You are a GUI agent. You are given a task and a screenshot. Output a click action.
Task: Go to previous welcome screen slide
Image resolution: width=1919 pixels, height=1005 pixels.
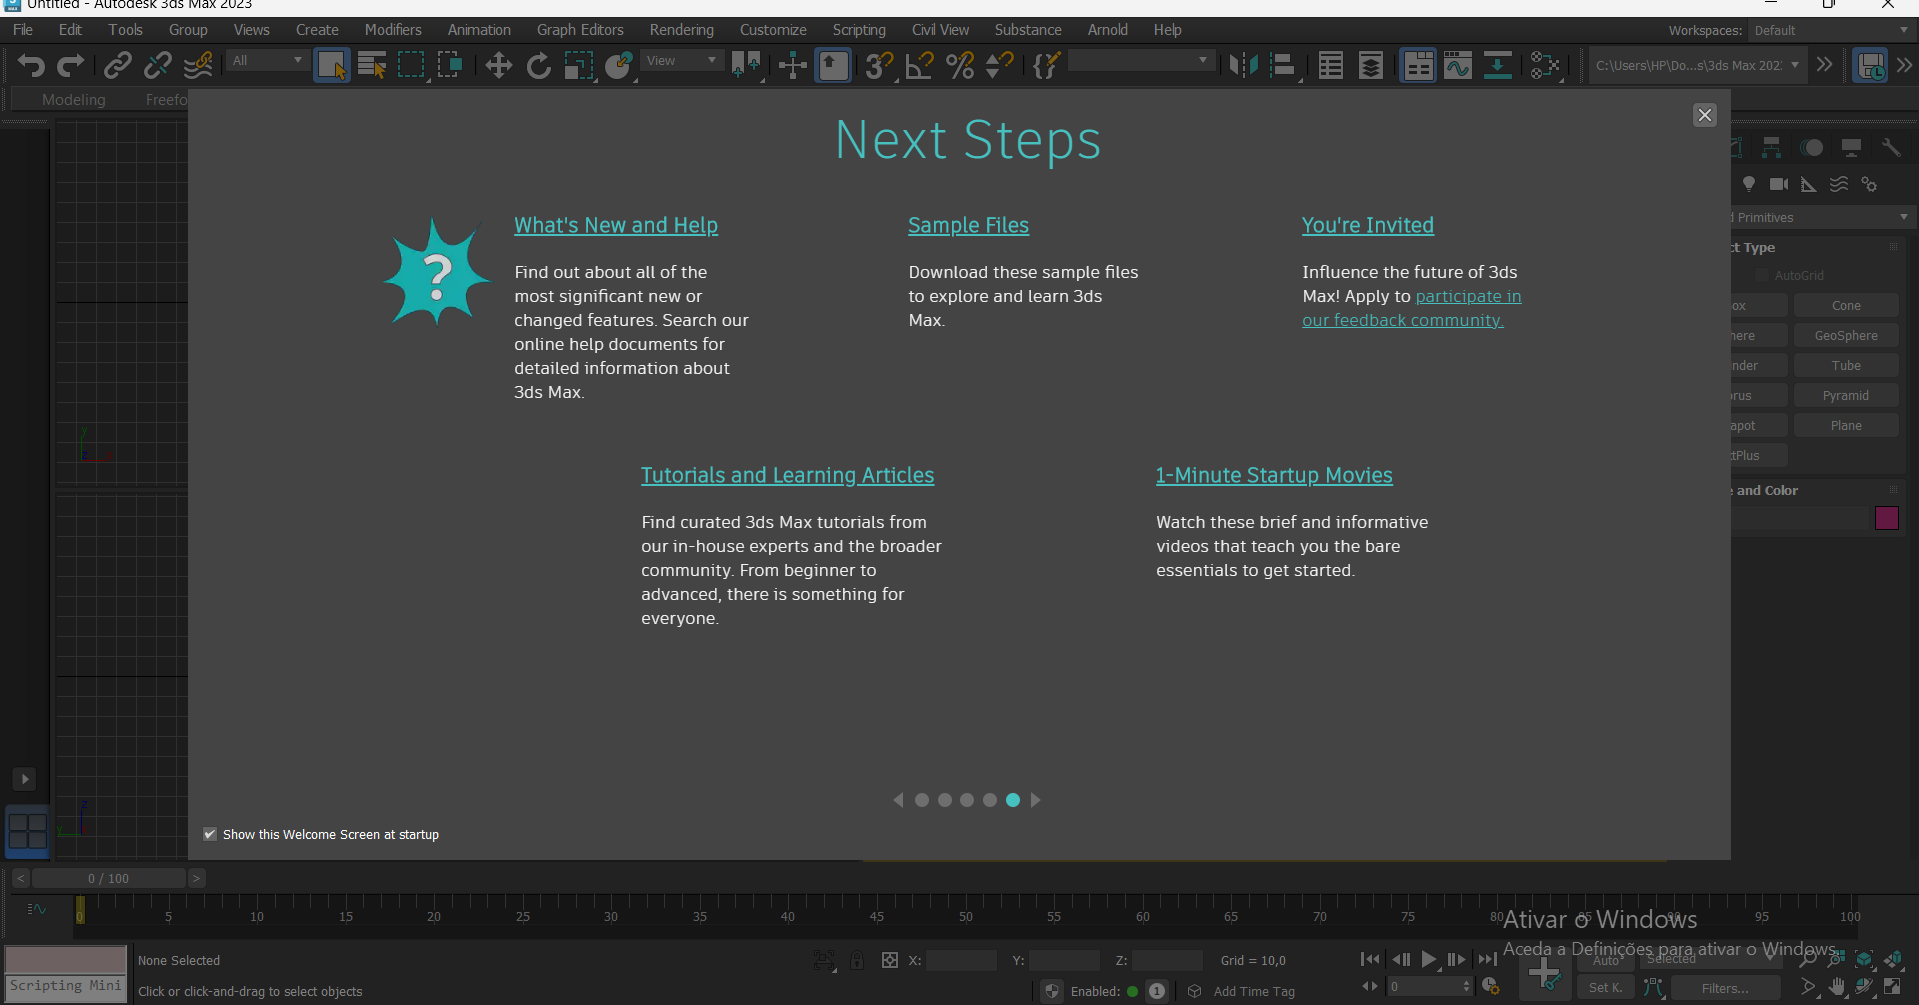[x=898, y=800]
